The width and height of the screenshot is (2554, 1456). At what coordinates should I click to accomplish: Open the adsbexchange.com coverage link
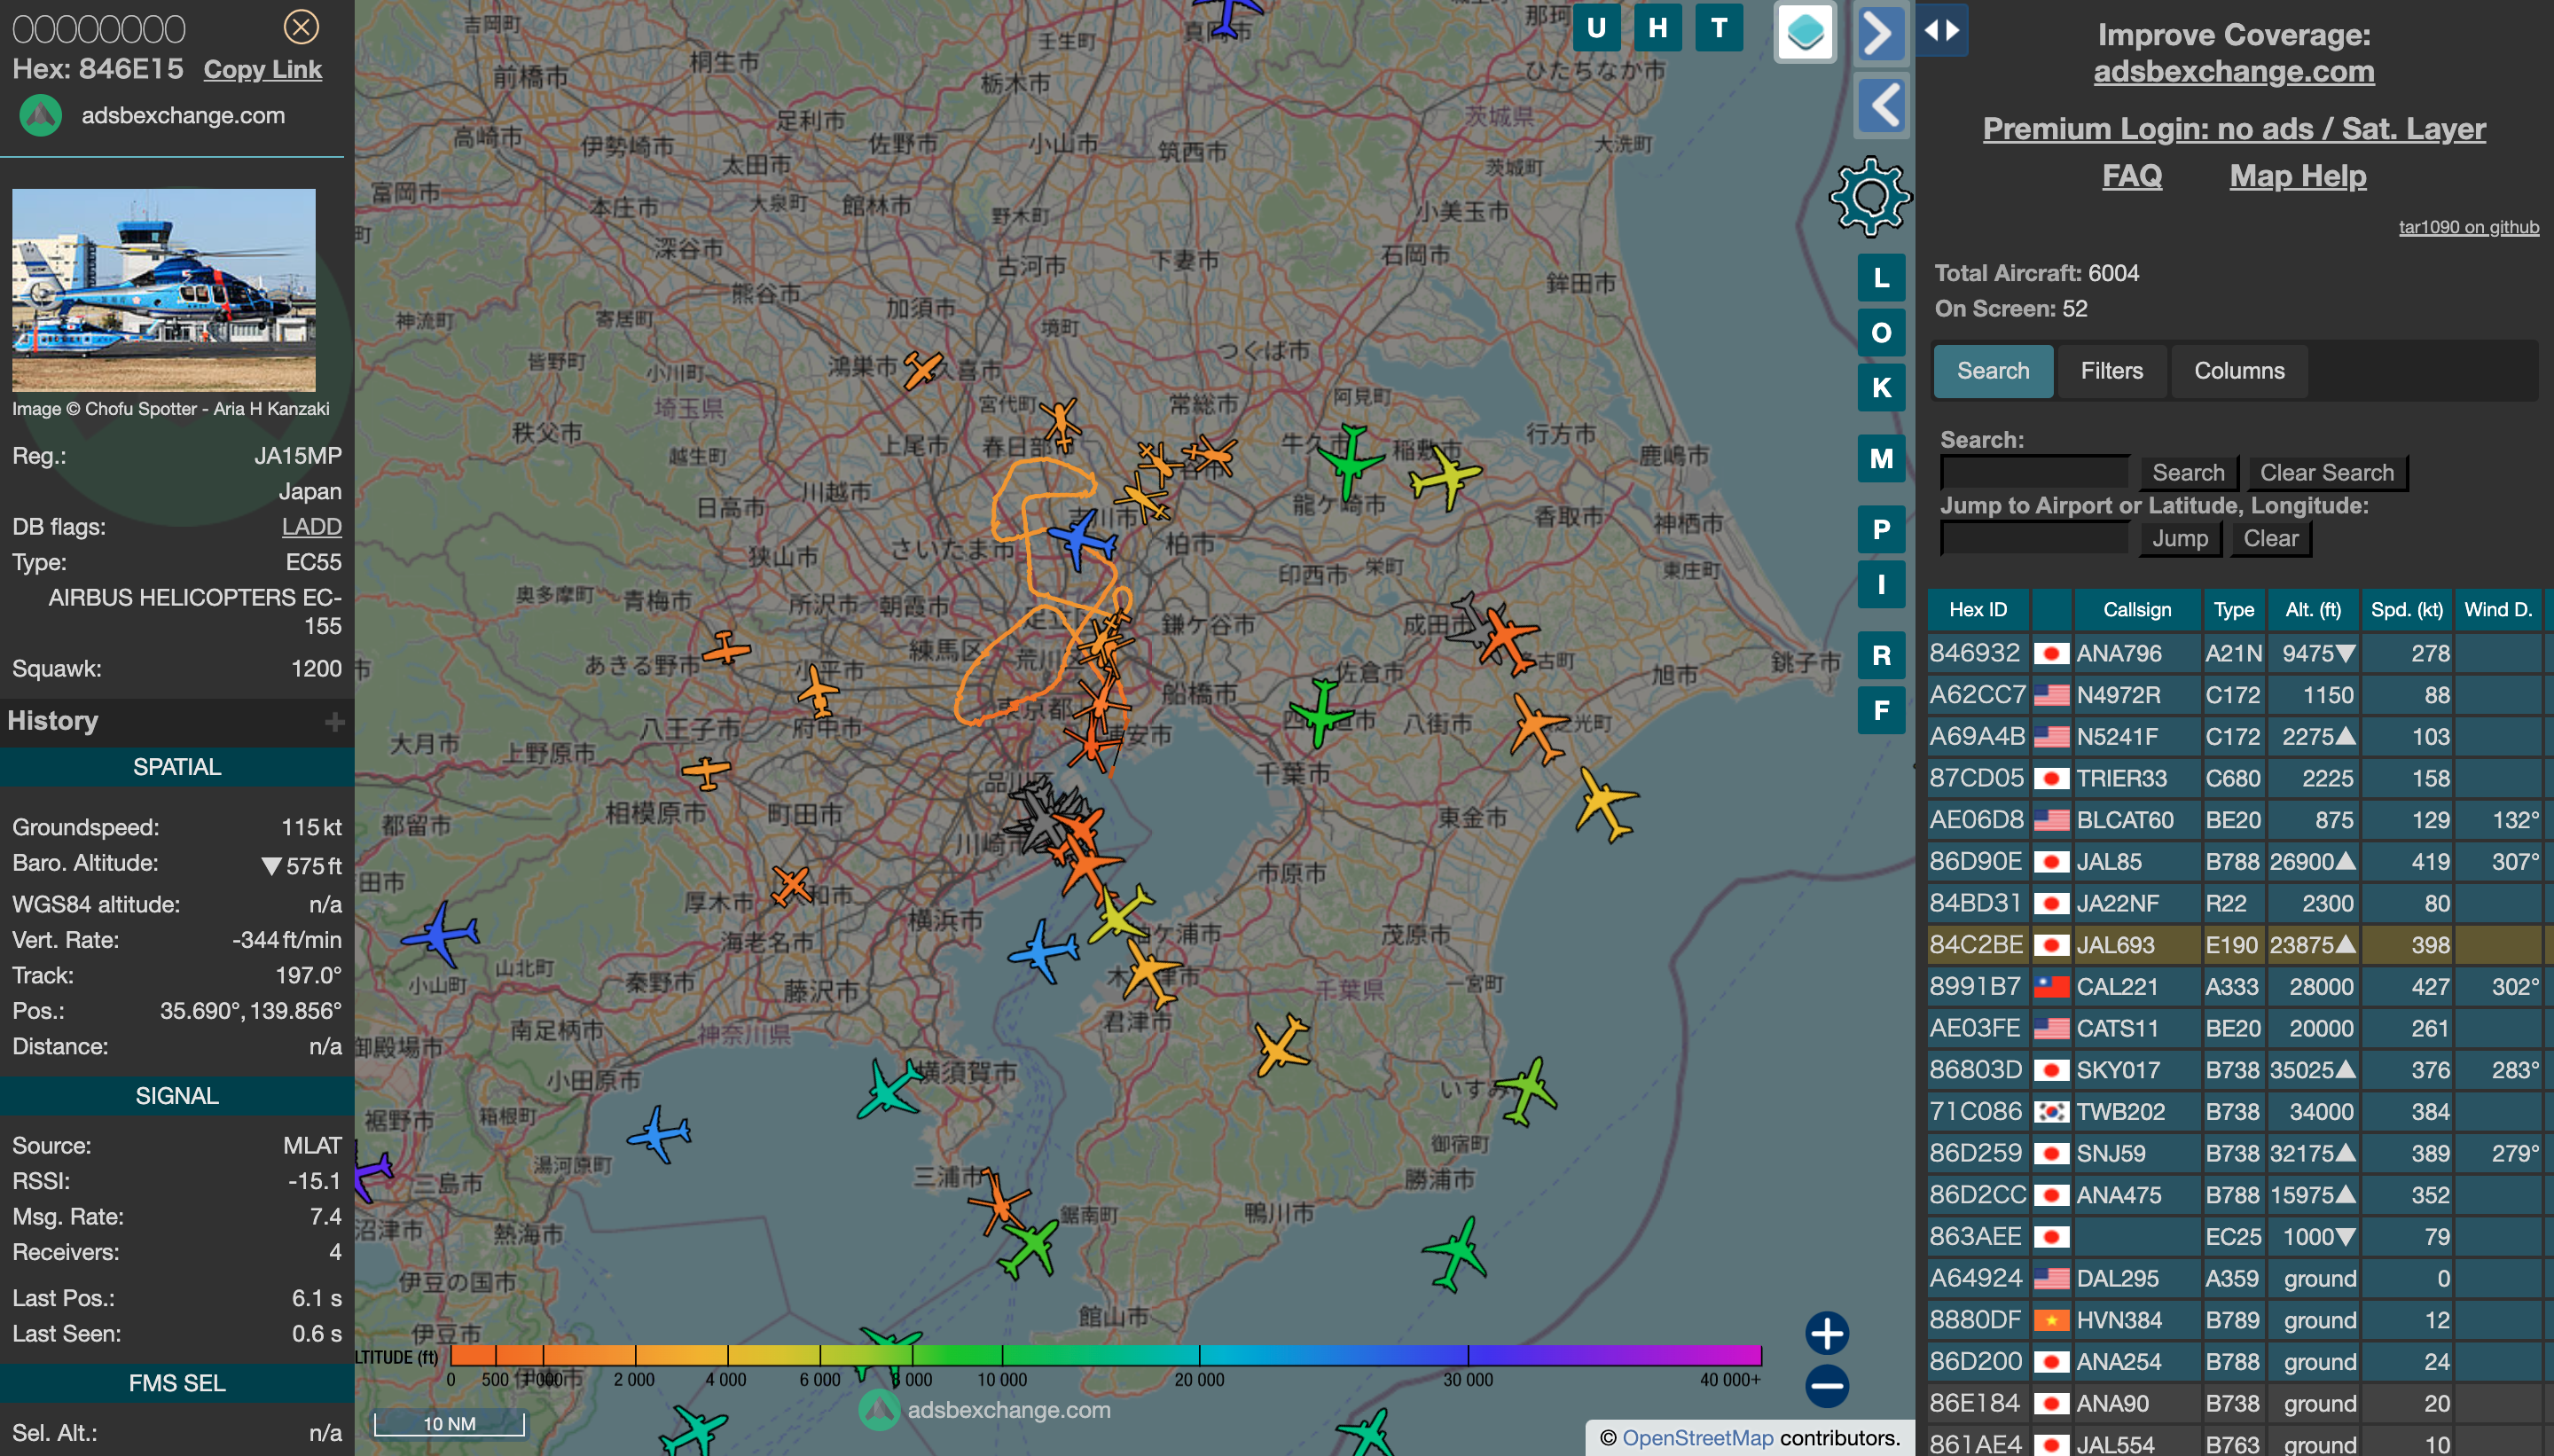point(2233,71)
